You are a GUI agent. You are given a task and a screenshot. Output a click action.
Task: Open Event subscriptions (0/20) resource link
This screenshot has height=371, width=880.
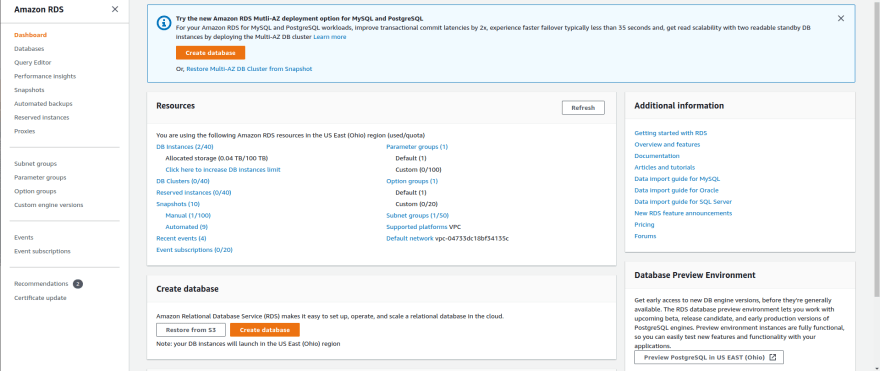click(x=194, y=250)
